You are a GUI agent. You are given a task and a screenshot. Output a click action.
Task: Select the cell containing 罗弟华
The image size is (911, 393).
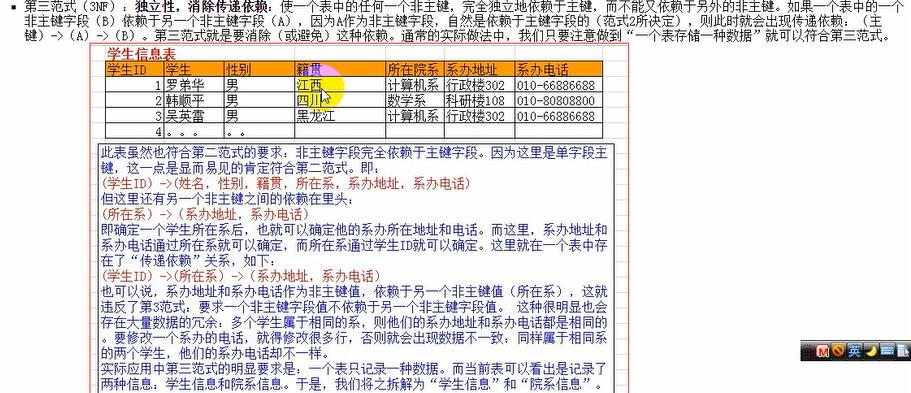pos(195,85)
